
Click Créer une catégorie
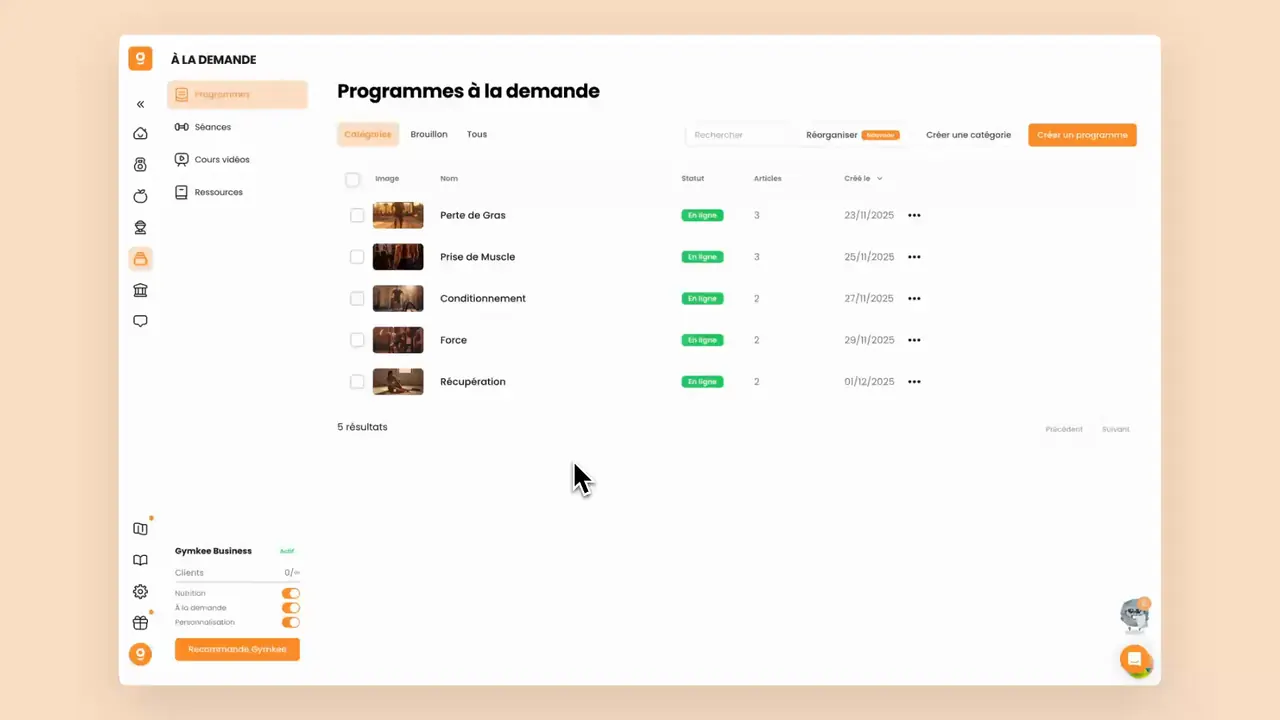968,135
